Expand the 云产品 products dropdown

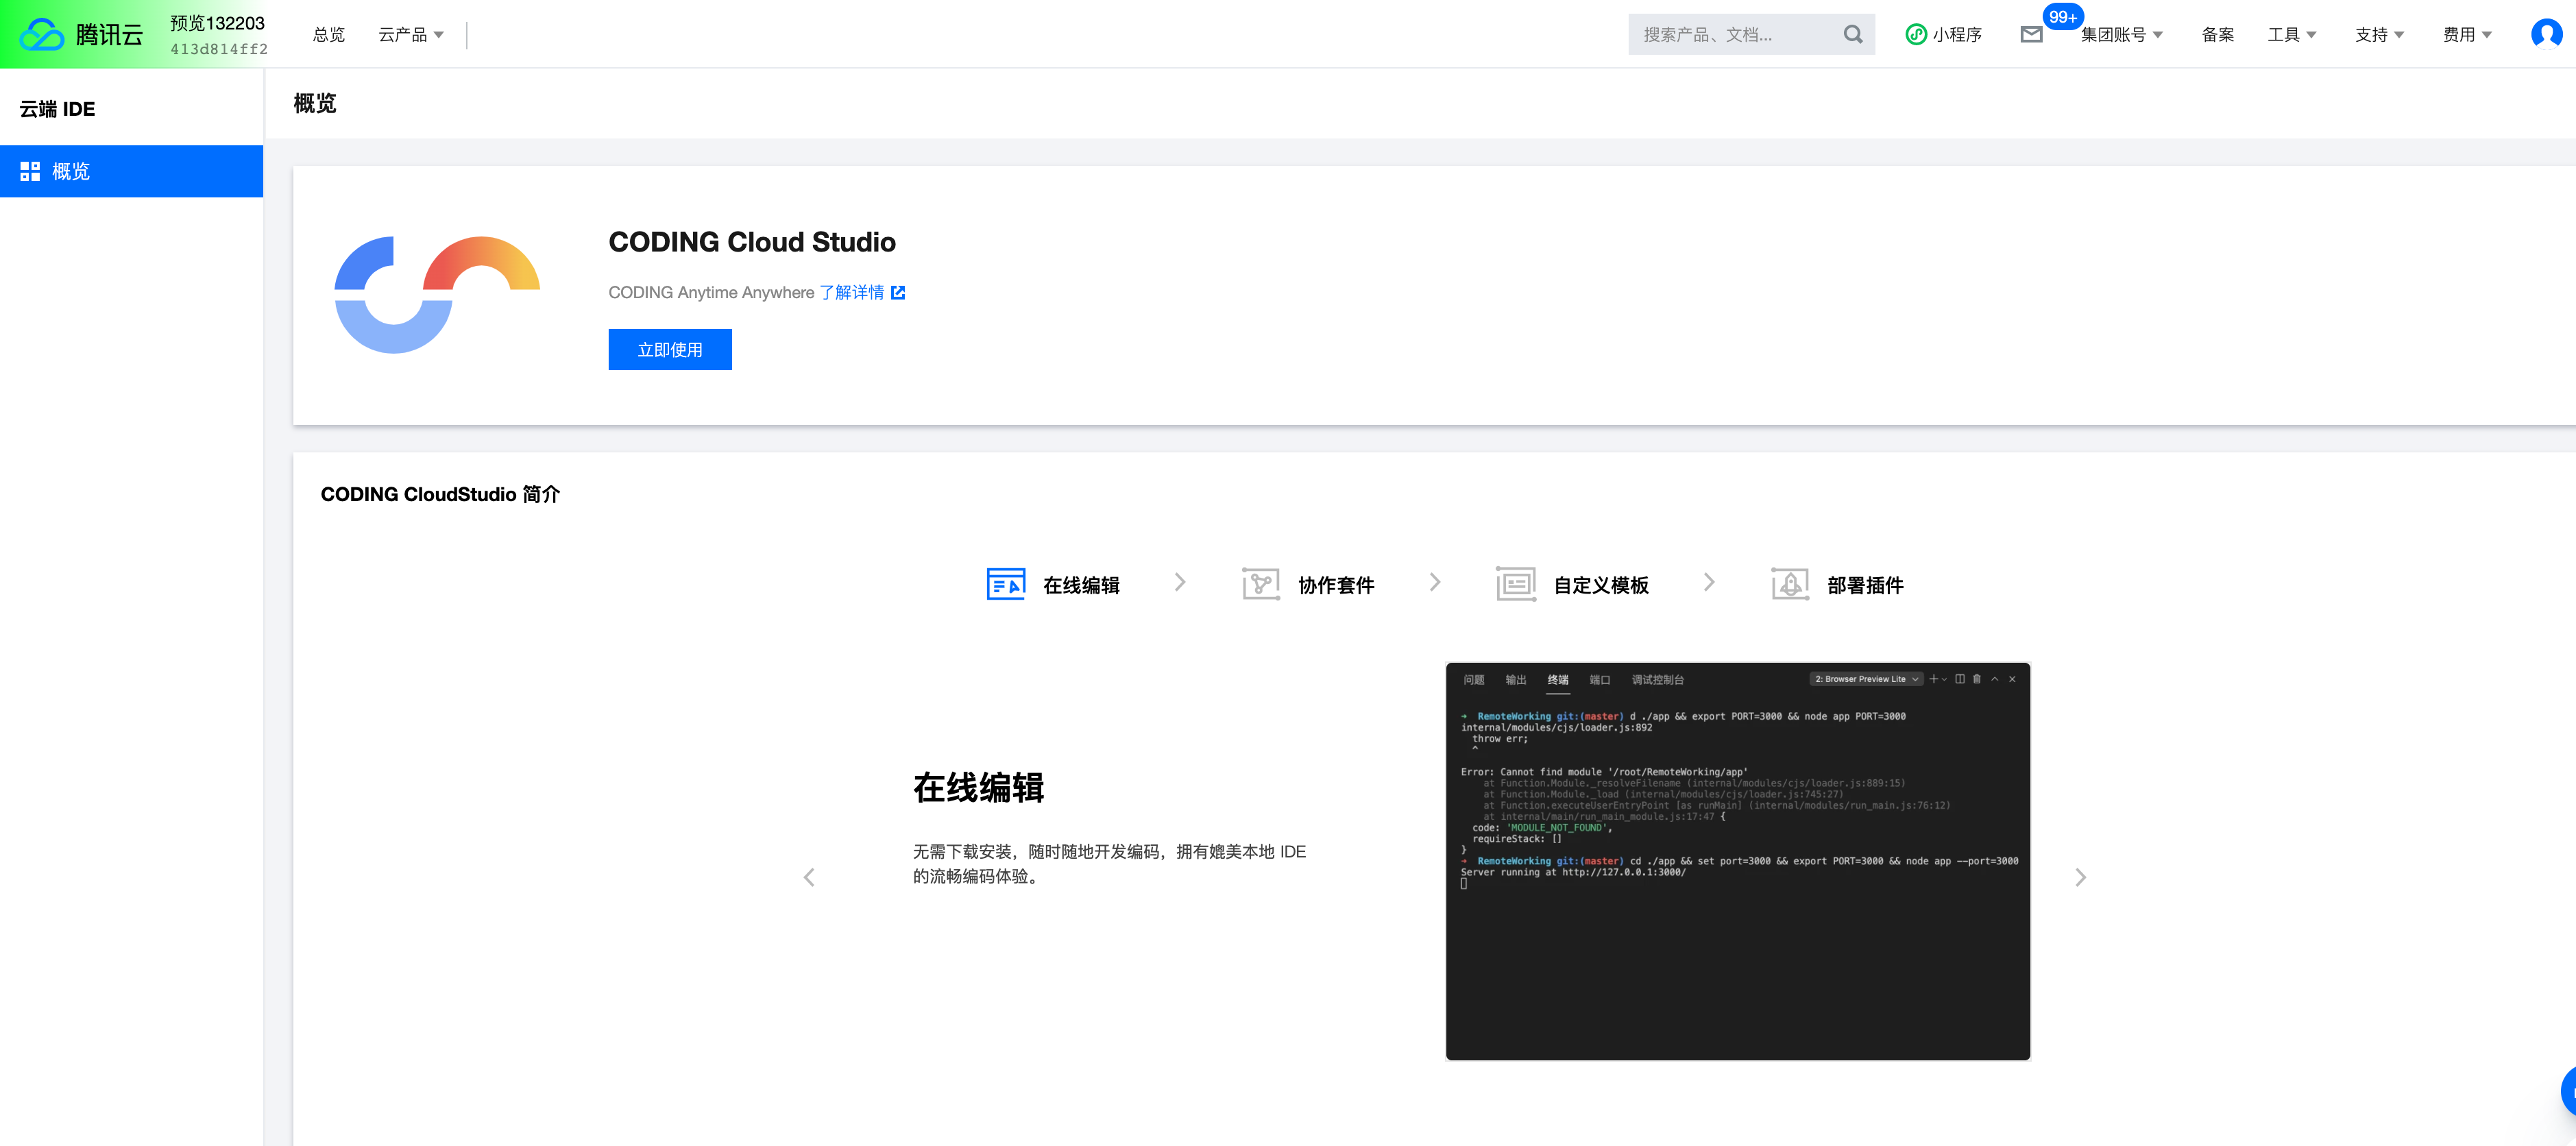[411, 35]
